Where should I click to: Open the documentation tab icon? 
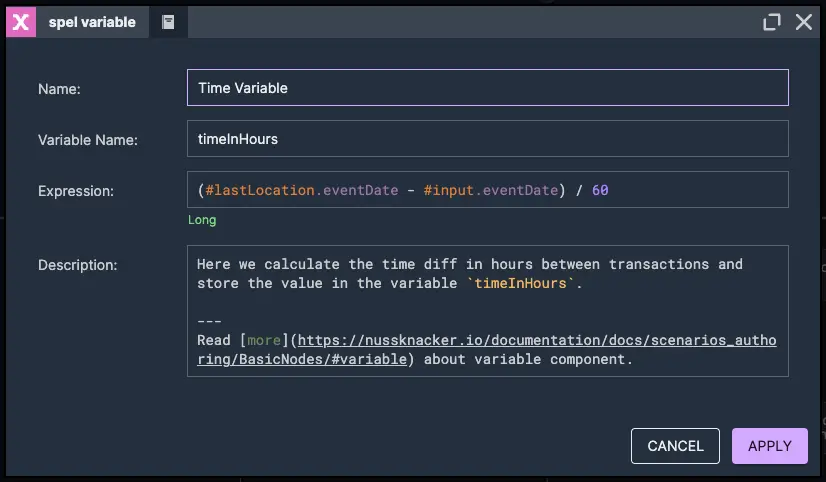pos(168,22)
